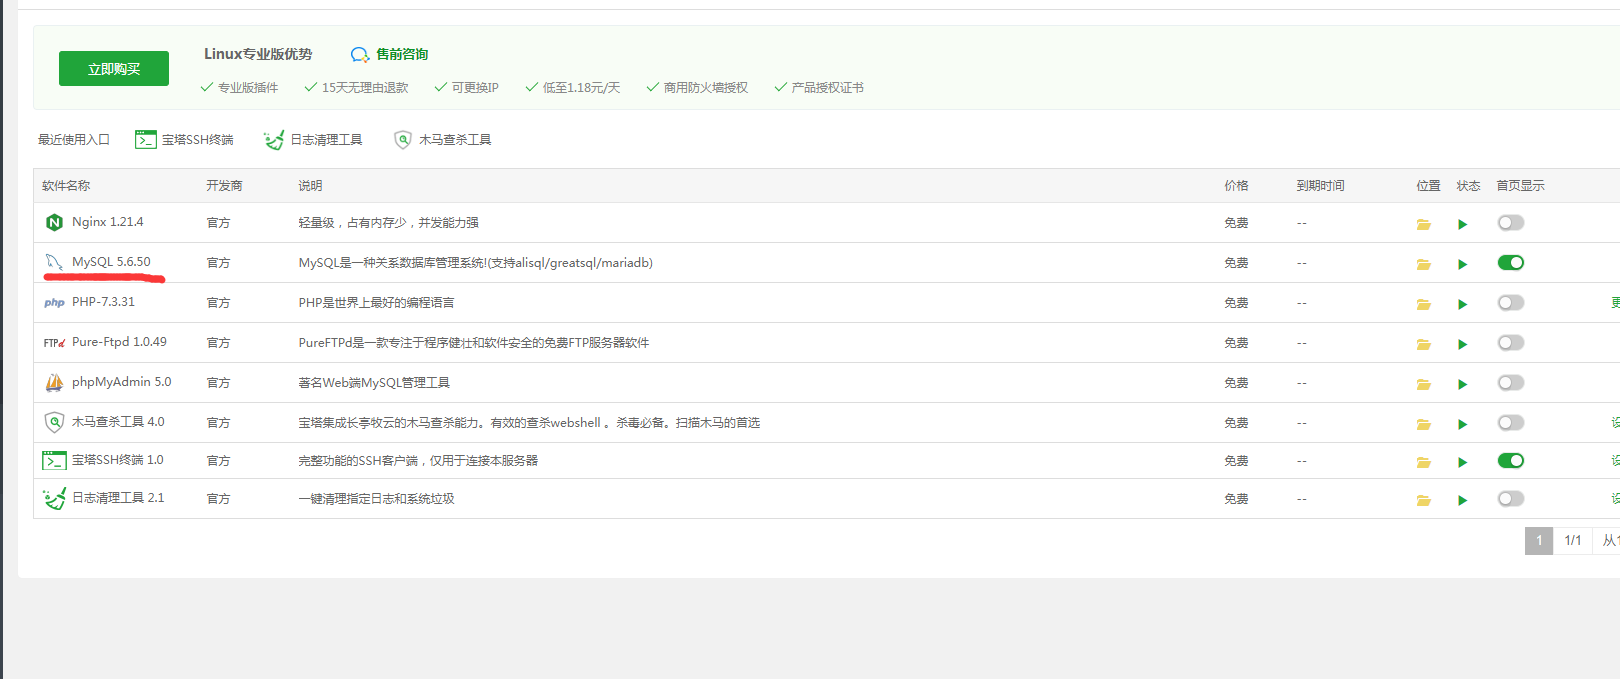The height and width of the screenshot is (679, 1620).
Task: Click the Pure-Ftpd status play icon
Action: coord(1462,344)
